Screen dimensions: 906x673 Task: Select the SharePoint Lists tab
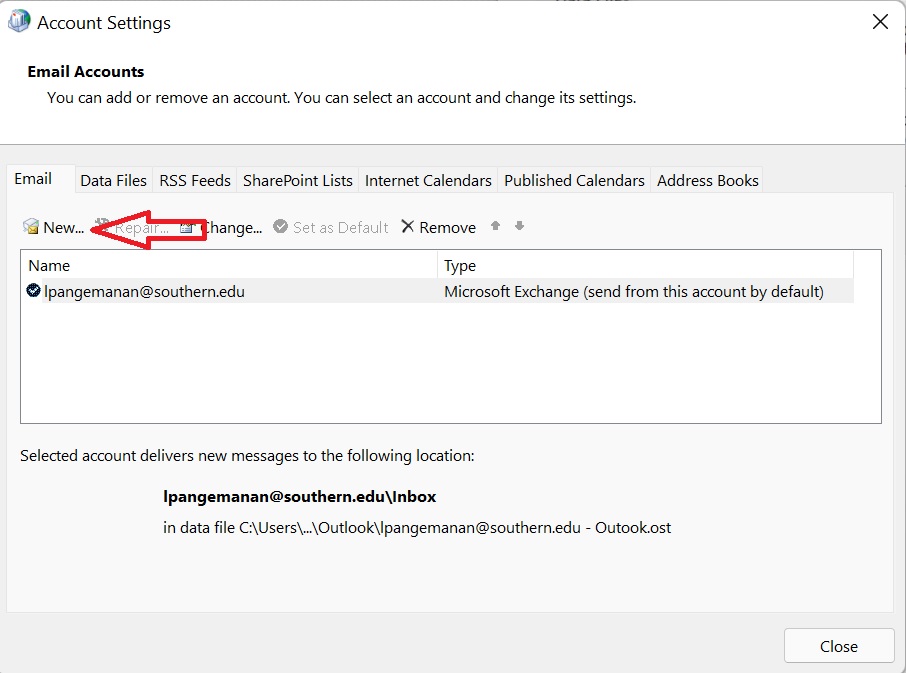[297, 180]
